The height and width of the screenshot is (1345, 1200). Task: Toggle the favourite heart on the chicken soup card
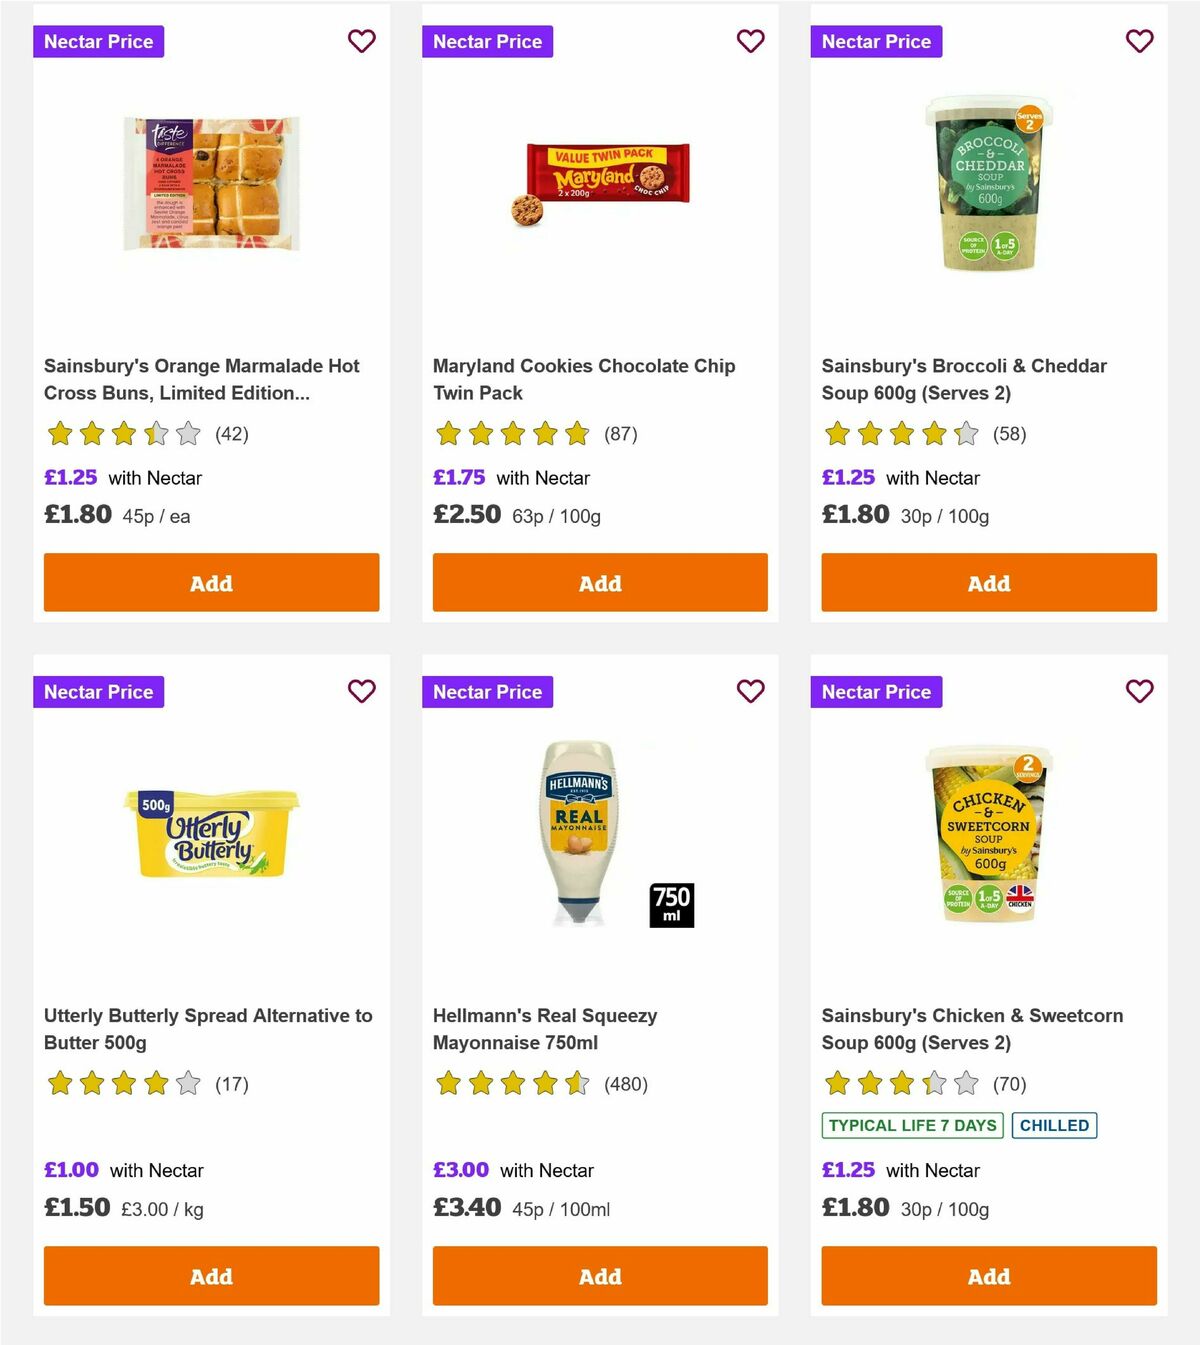(x=1139, y=691)
